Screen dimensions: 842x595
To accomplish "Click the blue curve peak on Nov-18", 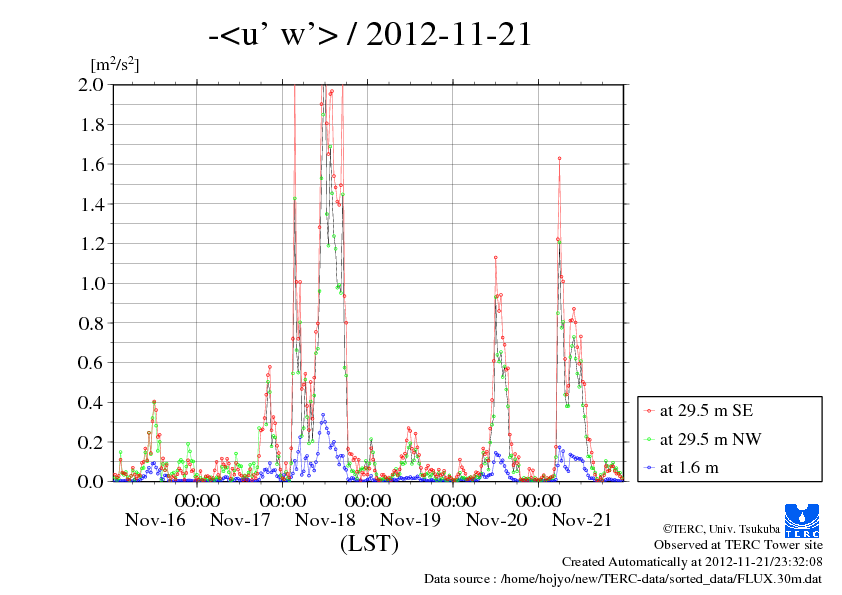I will 323,415.
